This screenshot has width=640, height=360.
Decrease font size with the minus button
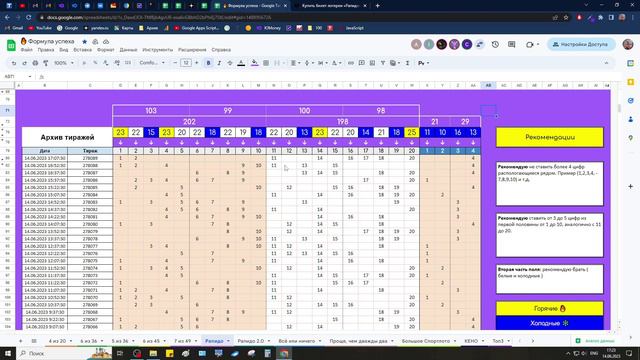[176, 63]
